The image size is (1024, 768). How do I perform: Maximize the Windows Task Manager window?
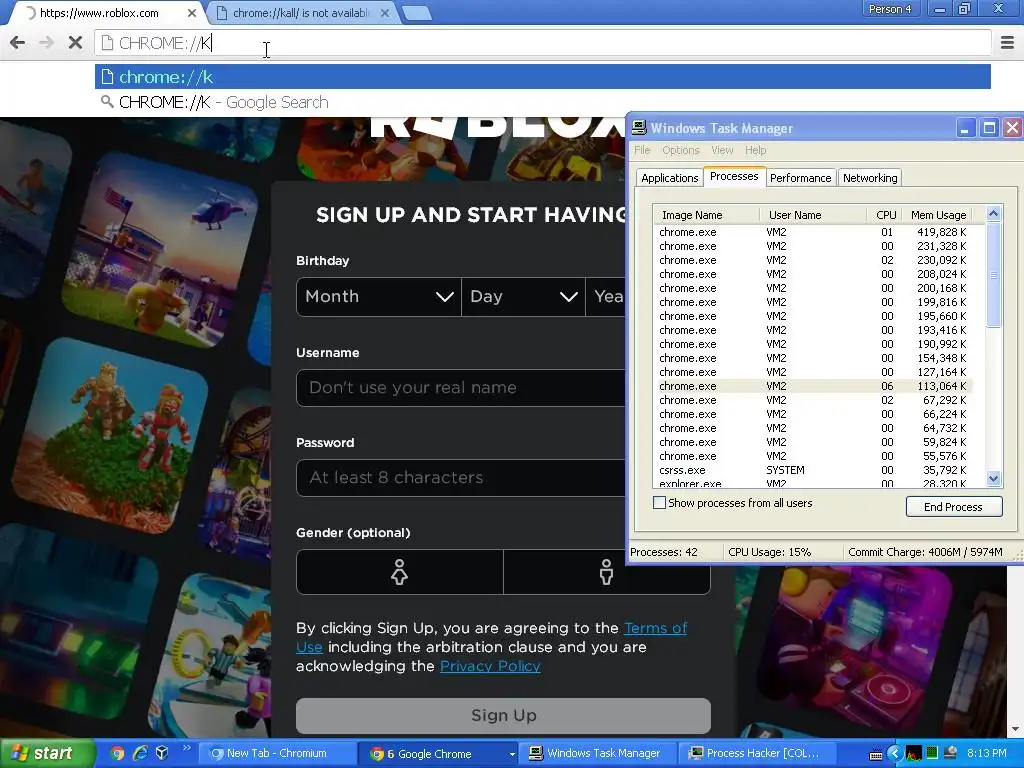click(989, 128)
